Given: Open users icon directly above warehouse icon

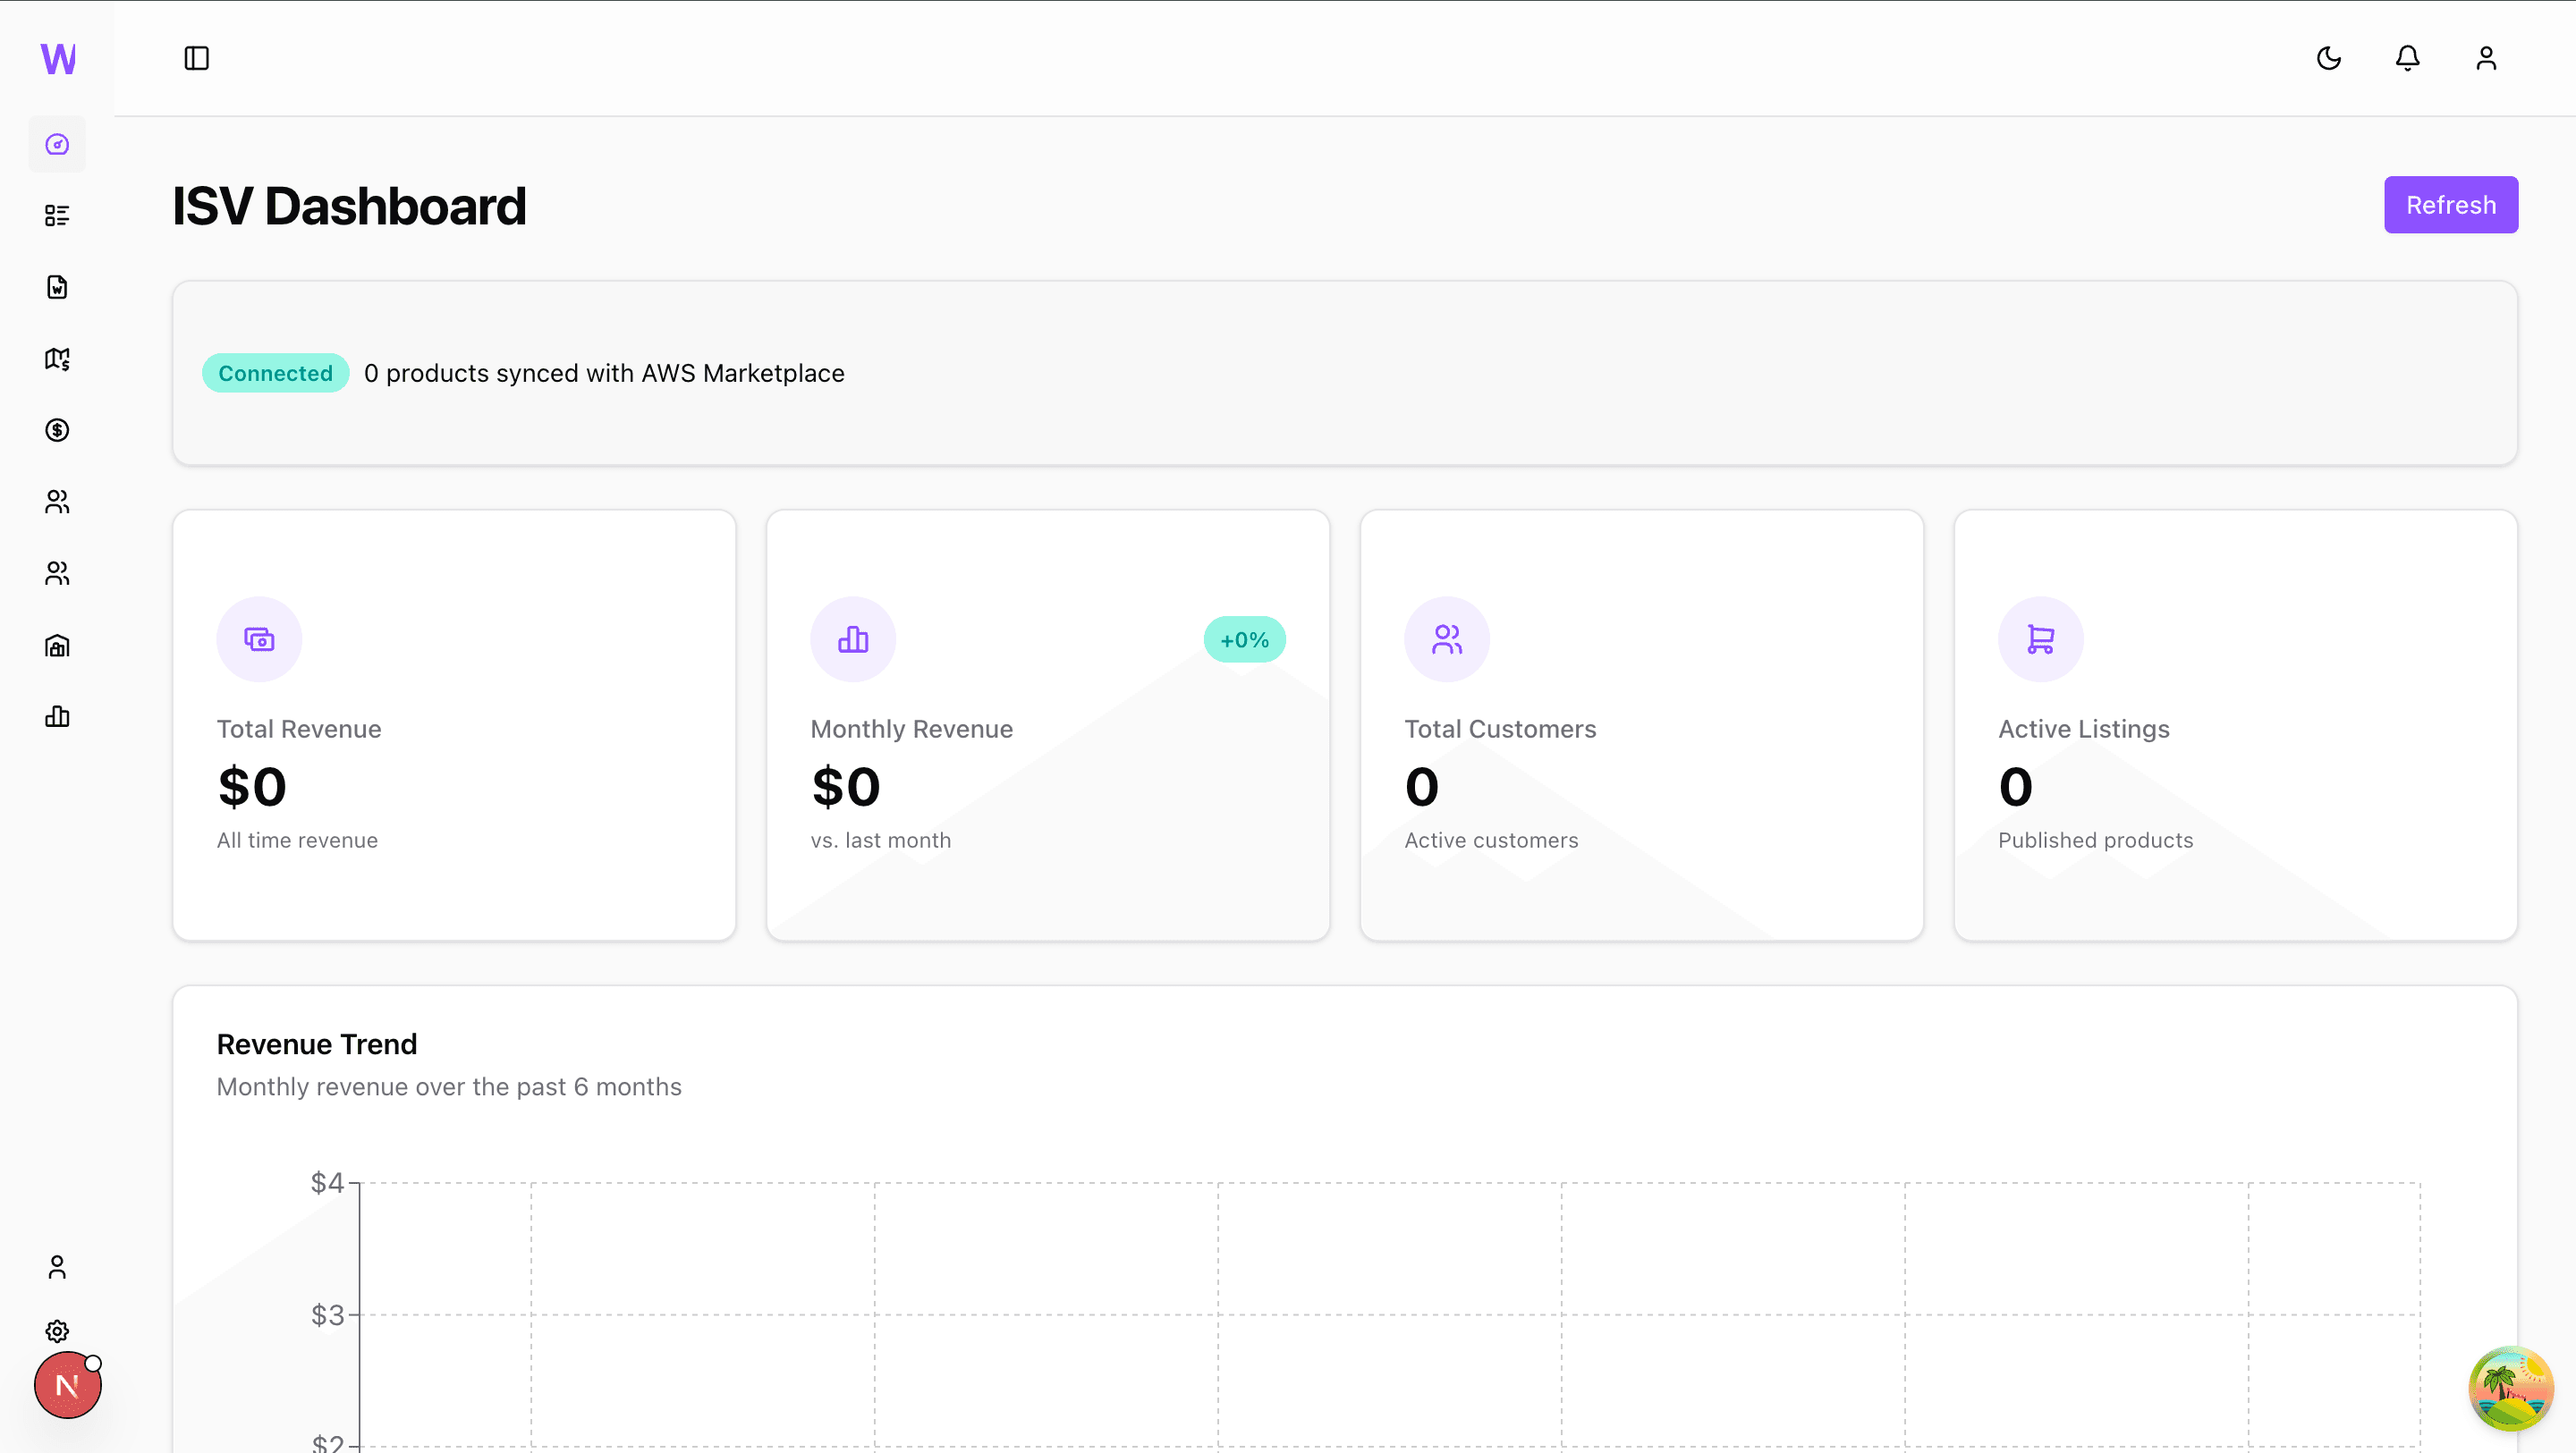Looking at the screenshot, I should pyautogui.click(x=57, y=573).
